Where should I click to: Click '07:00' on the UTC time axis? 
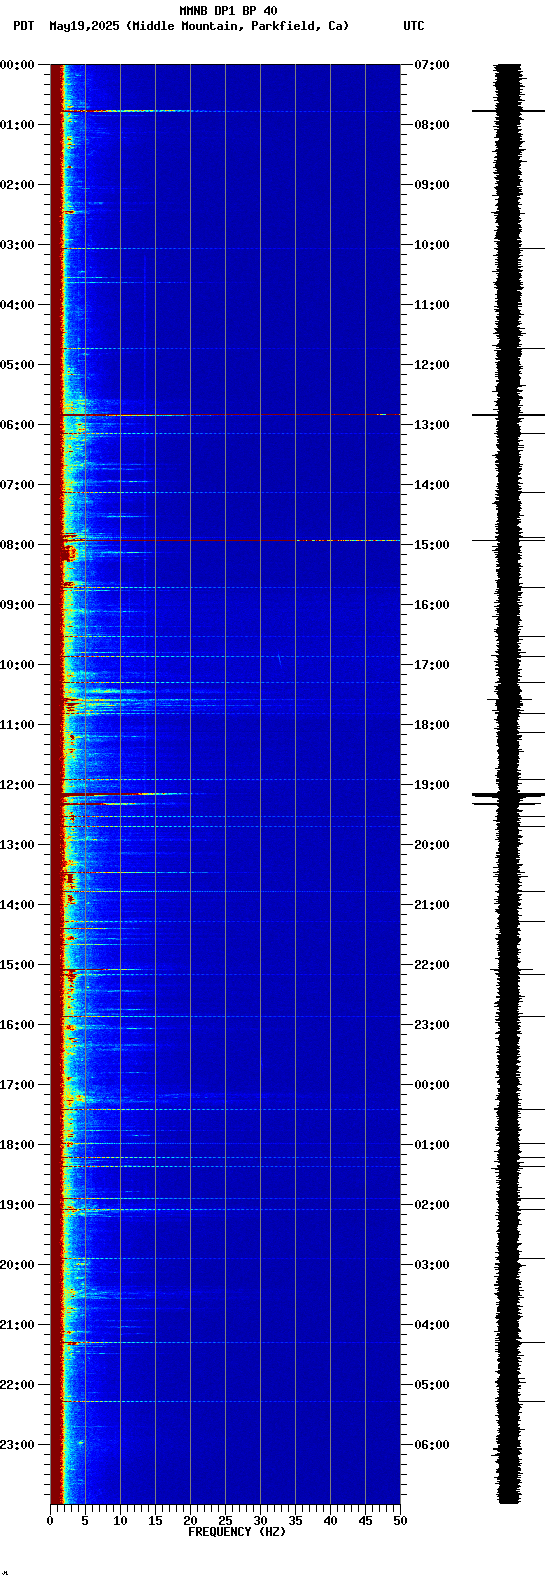point(432,65)
